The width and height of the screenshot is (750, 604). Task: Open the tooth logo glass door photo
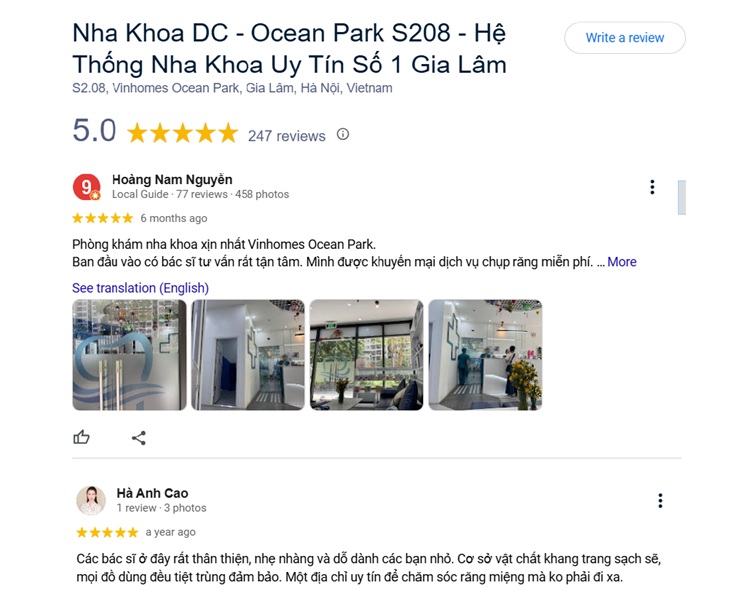[129, 355]
